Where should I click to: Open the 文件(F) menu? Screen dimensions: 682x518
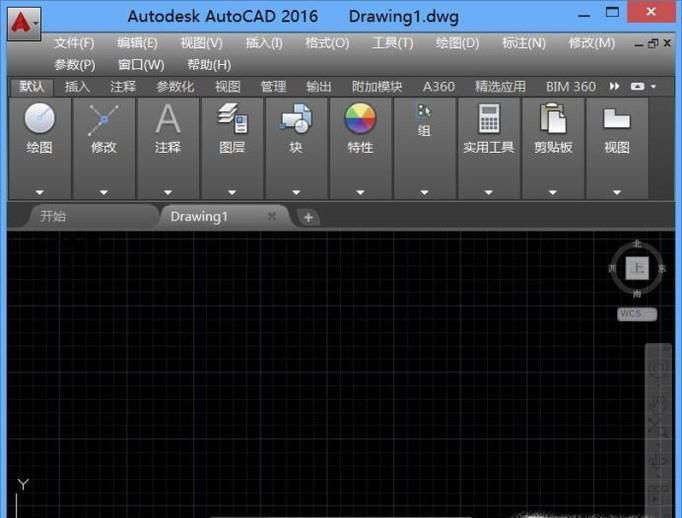(x=74, y=43)
